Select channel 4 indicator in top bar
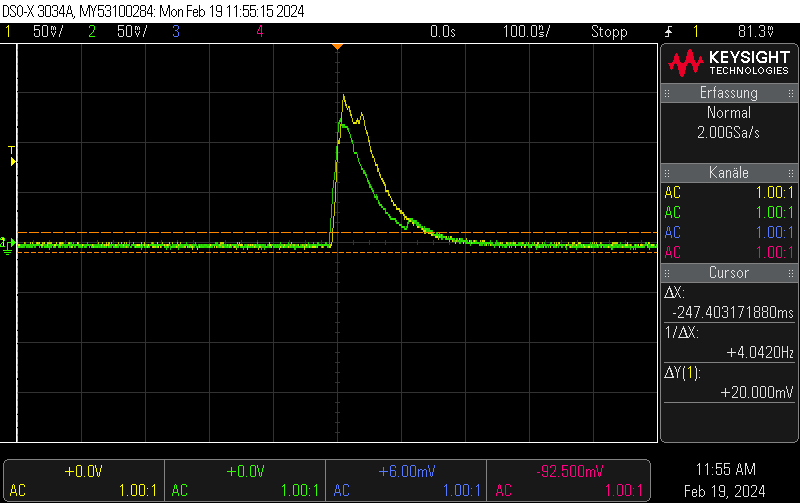The width and height of the screenshot is (800, 503). click(260, 32)
